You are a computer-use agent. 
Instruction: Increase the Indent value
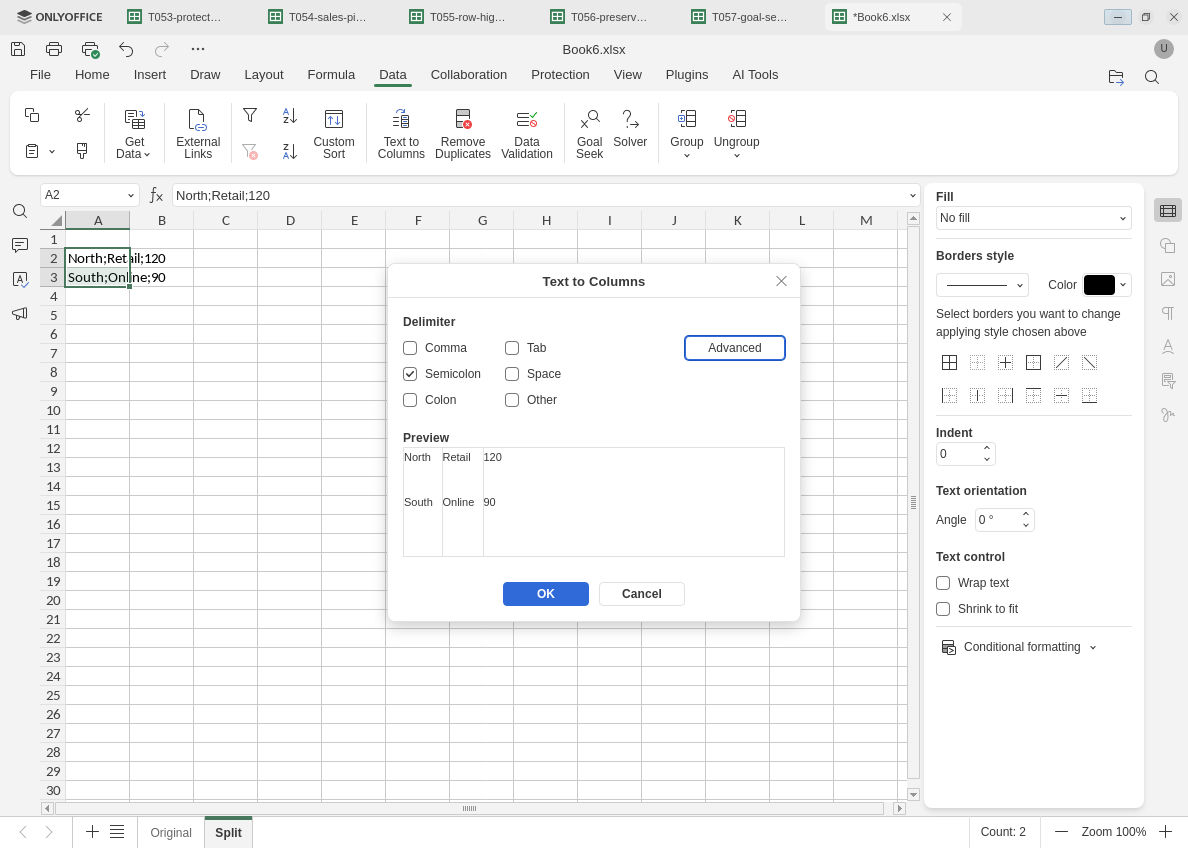986,449
